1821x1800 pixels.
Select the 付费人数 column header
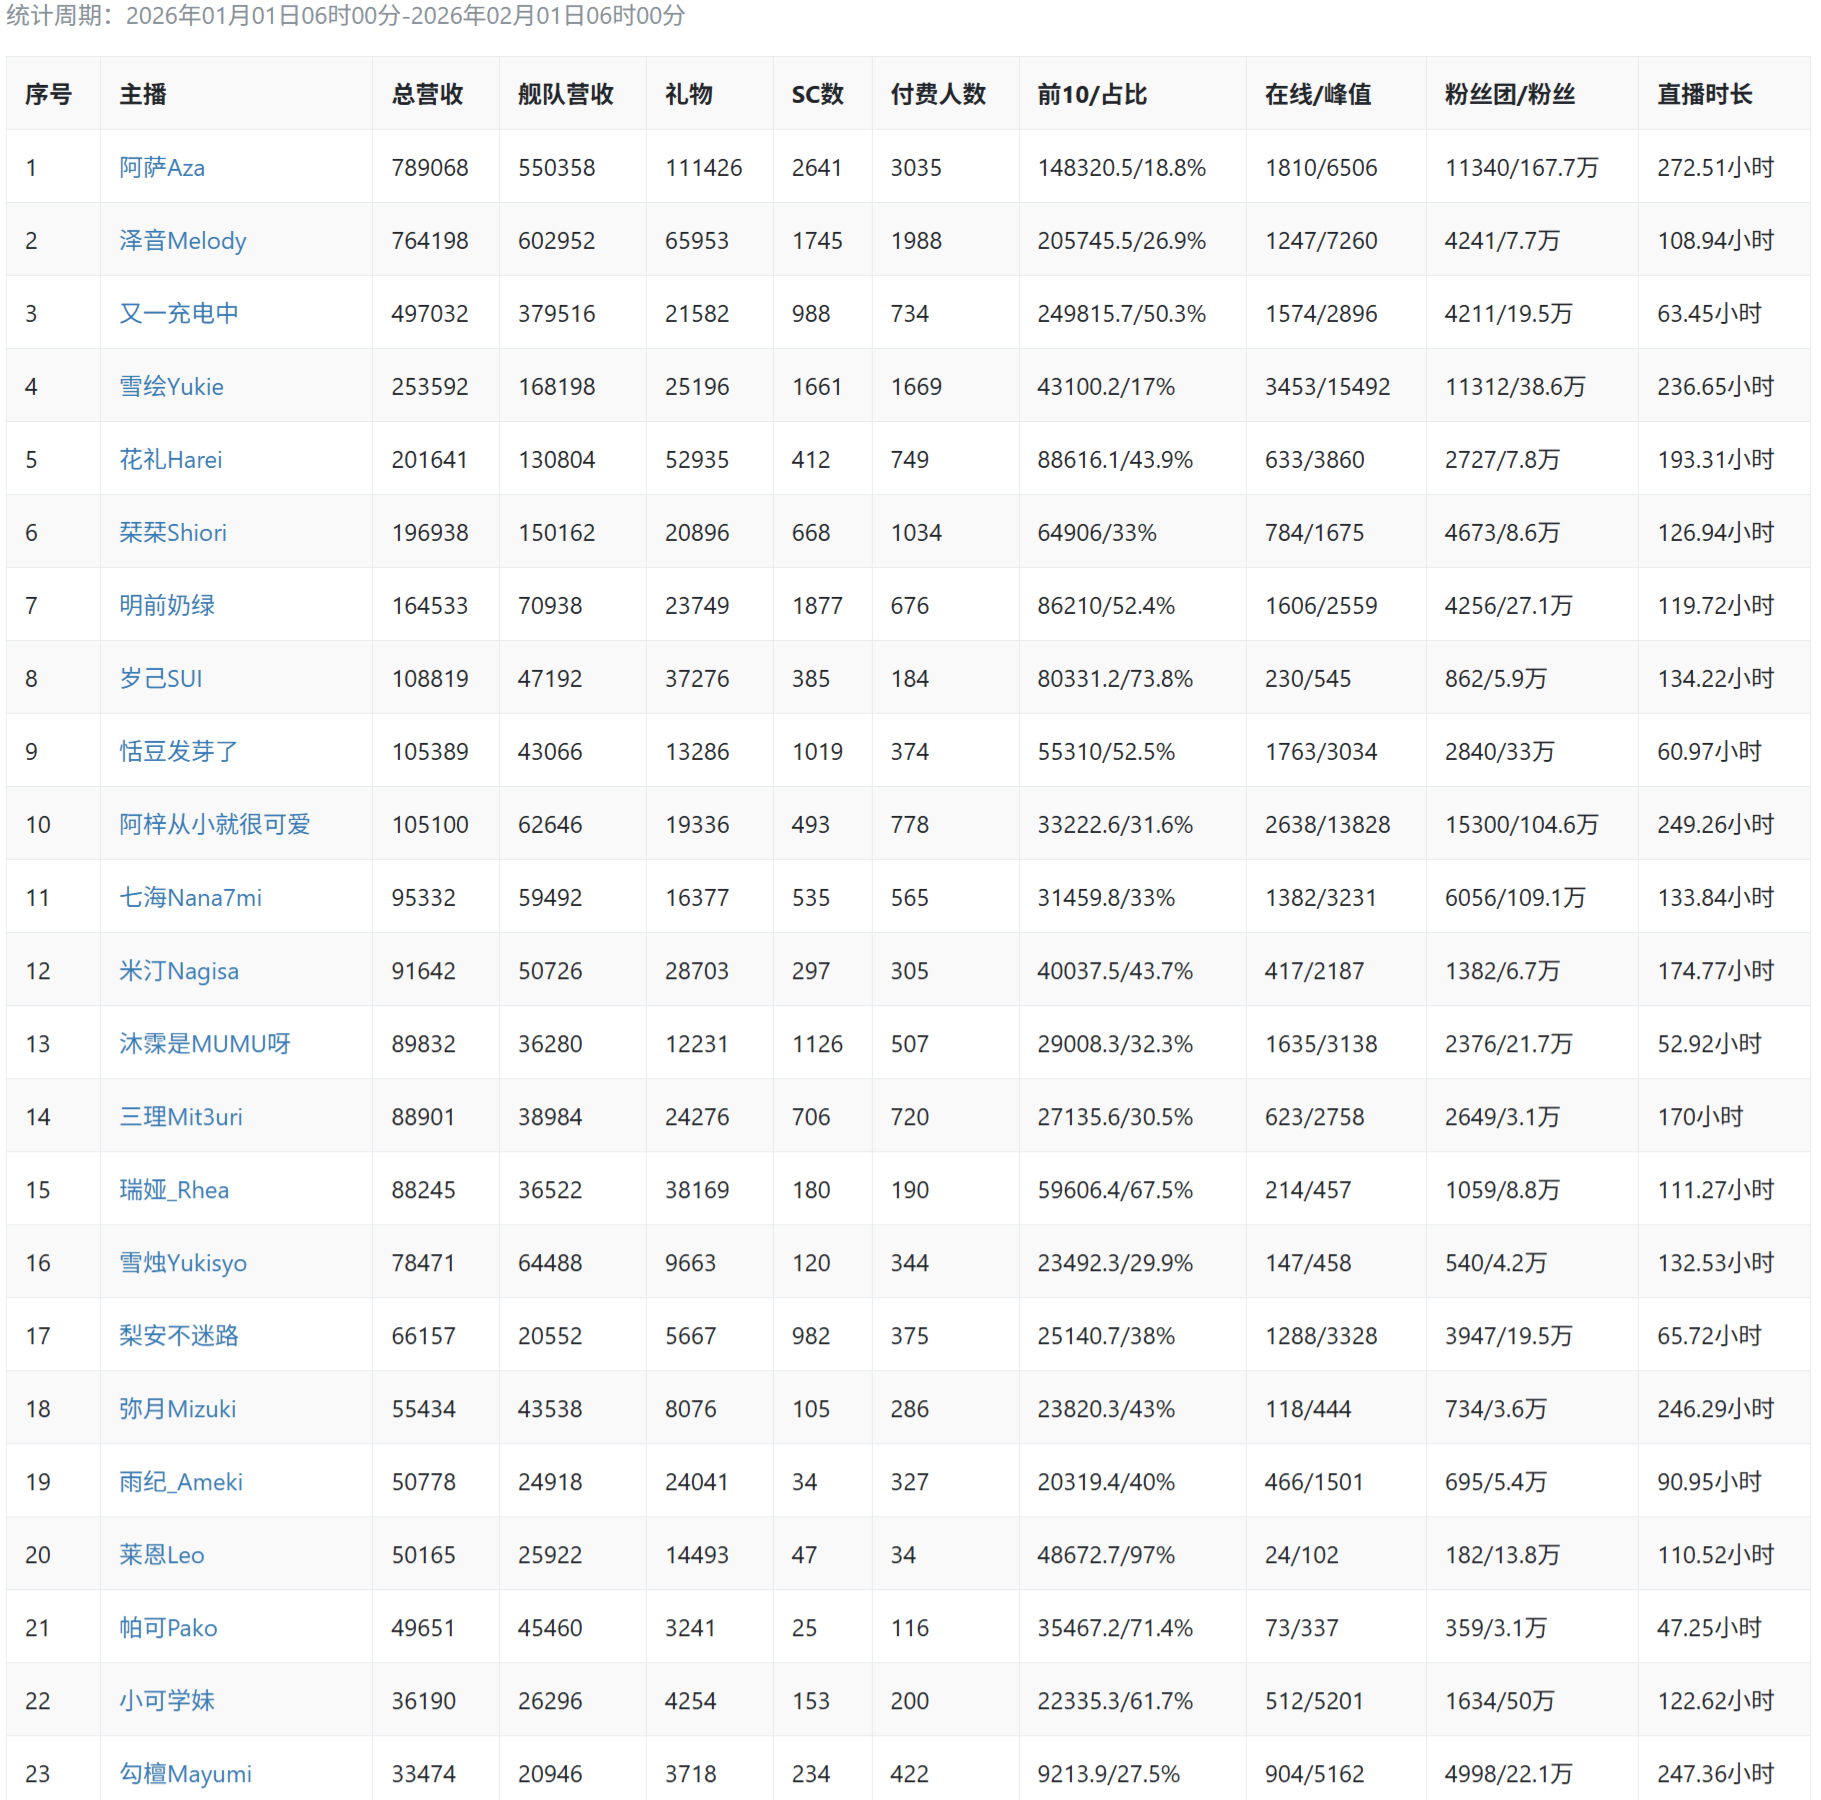click(938, 95)
